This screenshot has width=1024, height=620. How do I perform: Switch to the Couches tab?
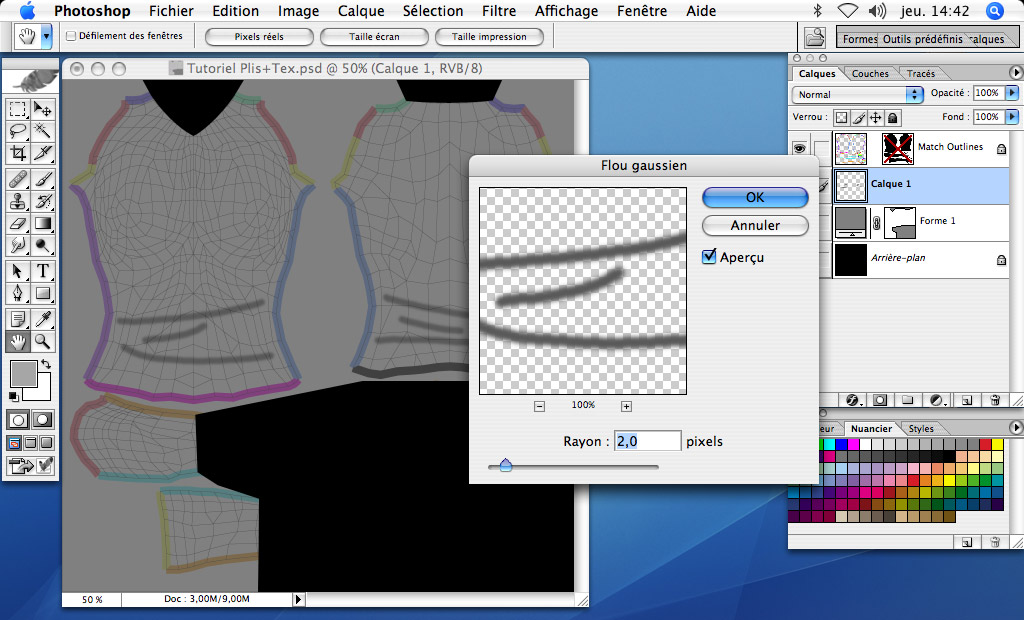click(870, 74)
